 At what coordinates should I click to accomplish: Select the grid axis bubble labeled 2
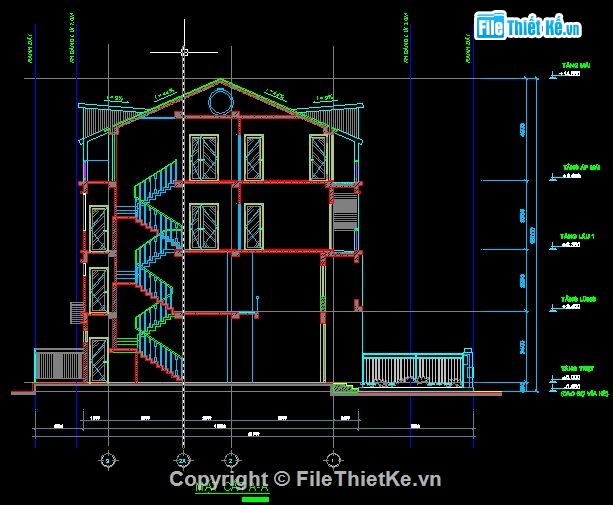[x=231, y=460]
